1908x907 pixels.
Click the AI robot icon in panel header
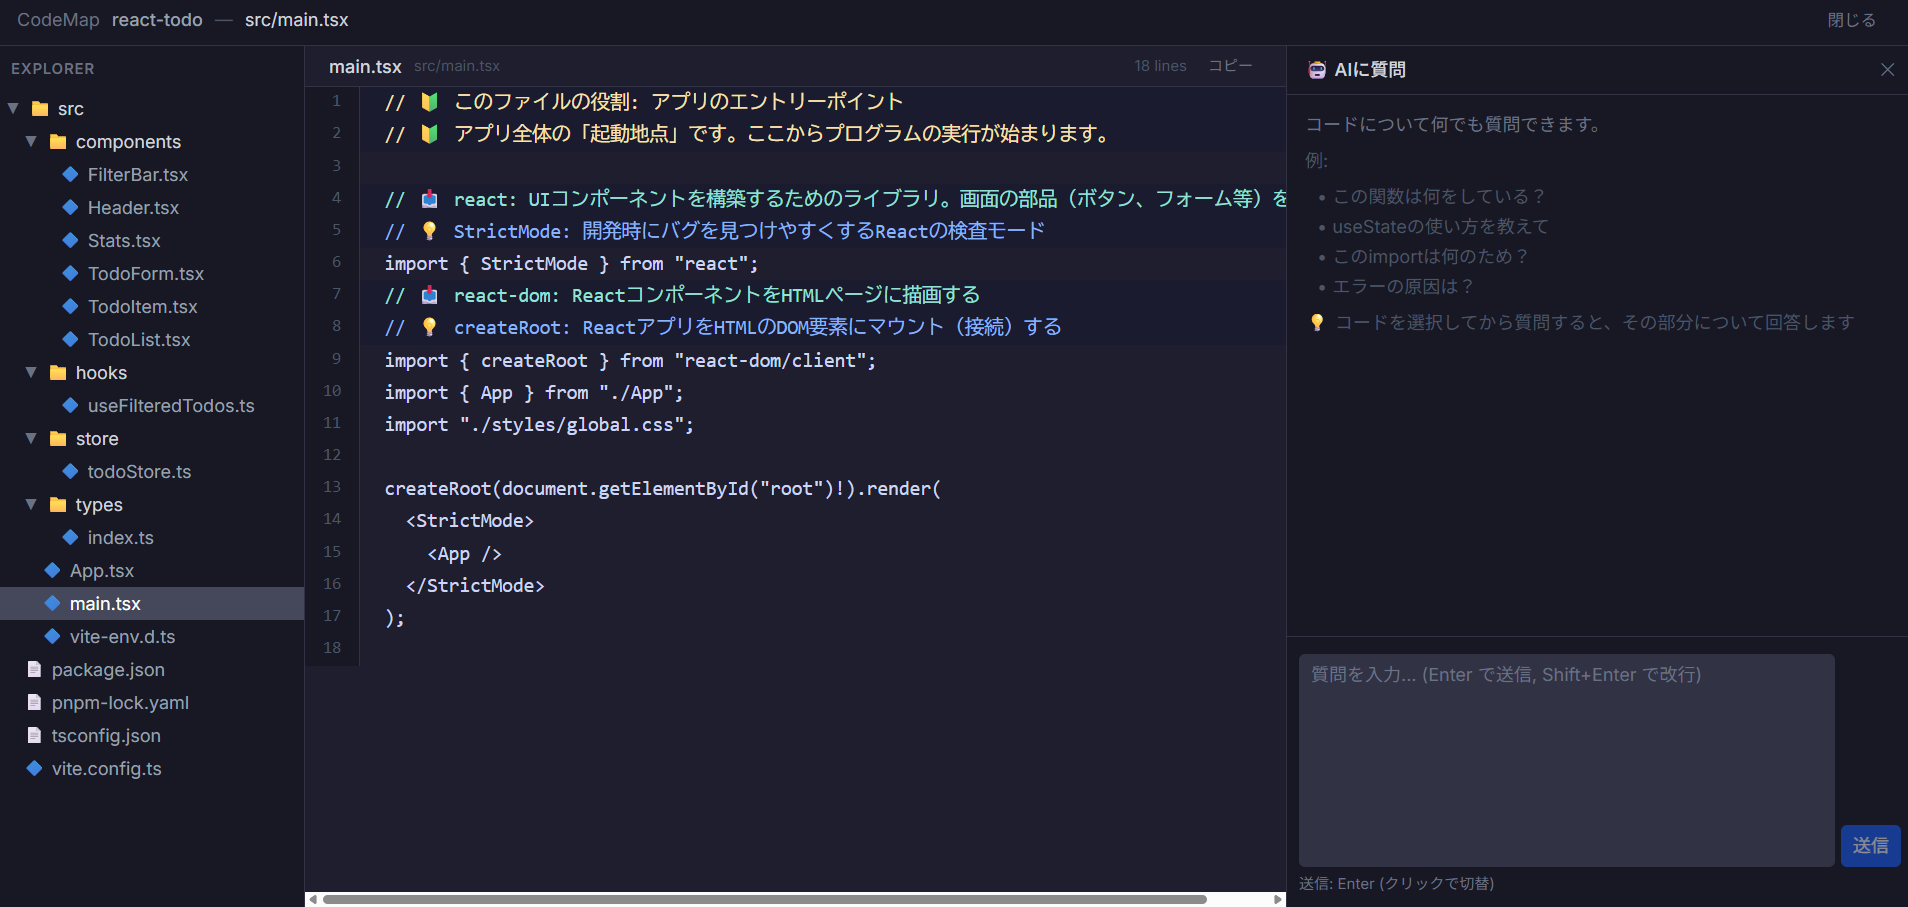(1317, 69)
